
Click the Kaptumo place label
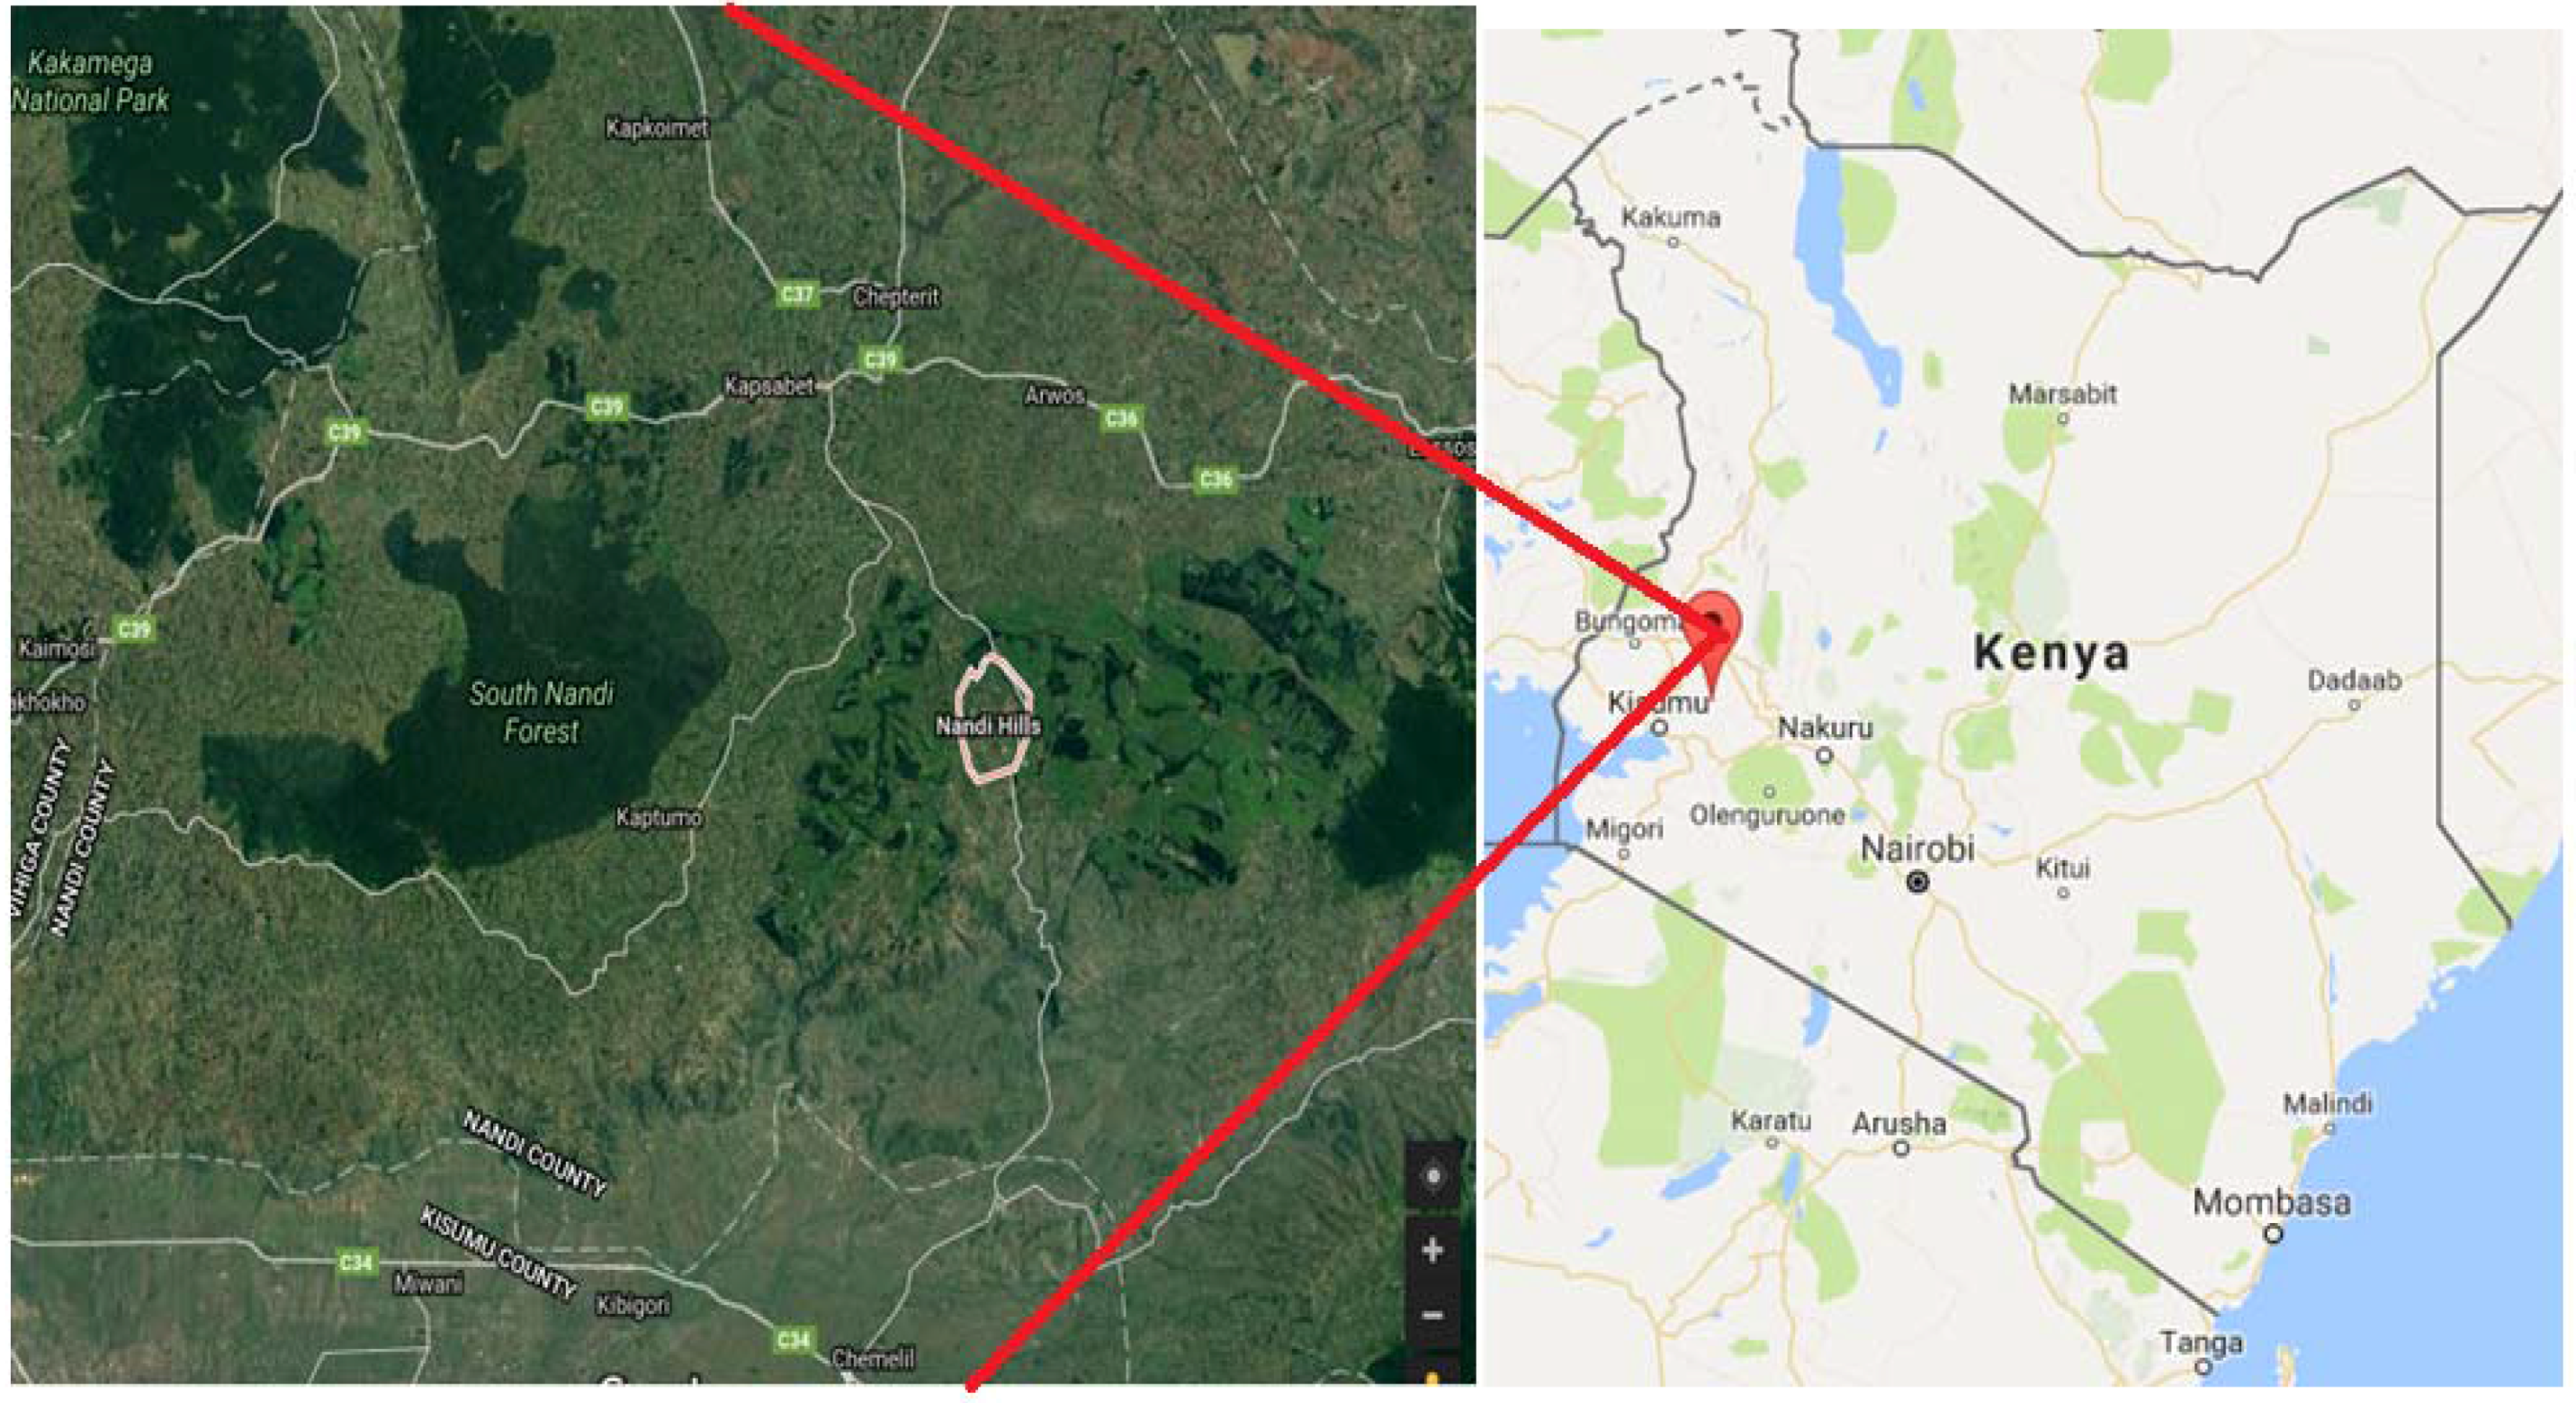click(659, 818)
